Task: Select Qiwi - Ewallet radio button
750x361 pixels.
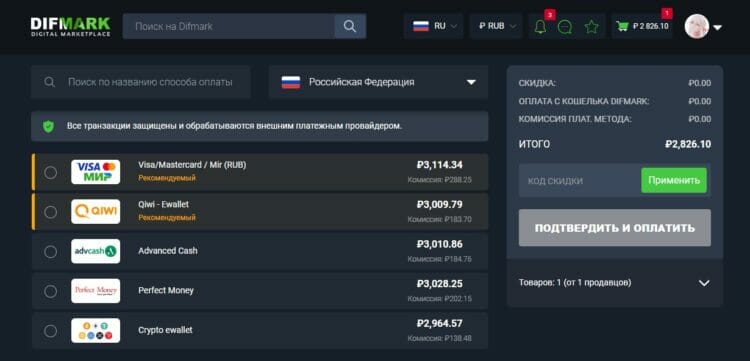Action: tap(50, 212)
